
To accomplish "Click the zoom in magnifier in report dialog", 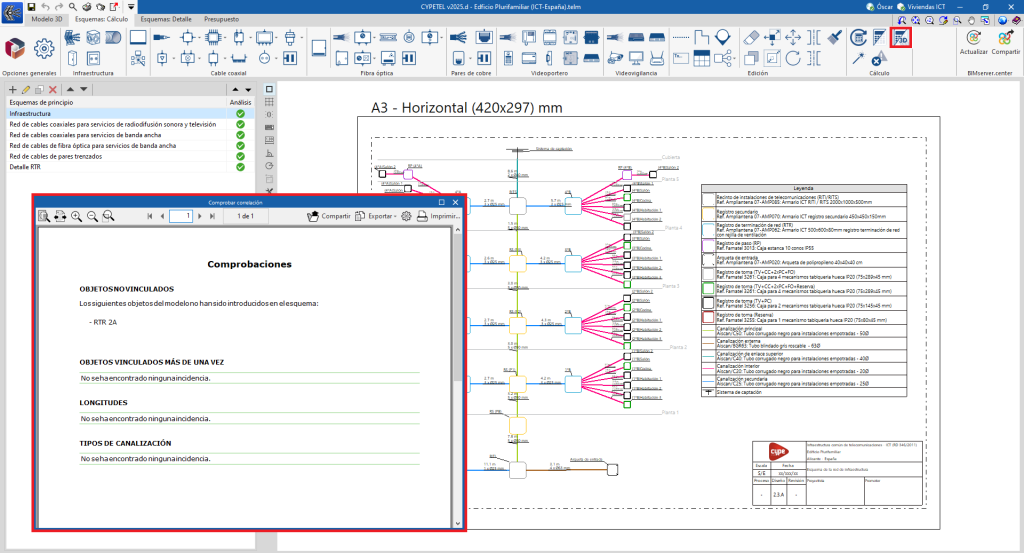I will 76,216.
